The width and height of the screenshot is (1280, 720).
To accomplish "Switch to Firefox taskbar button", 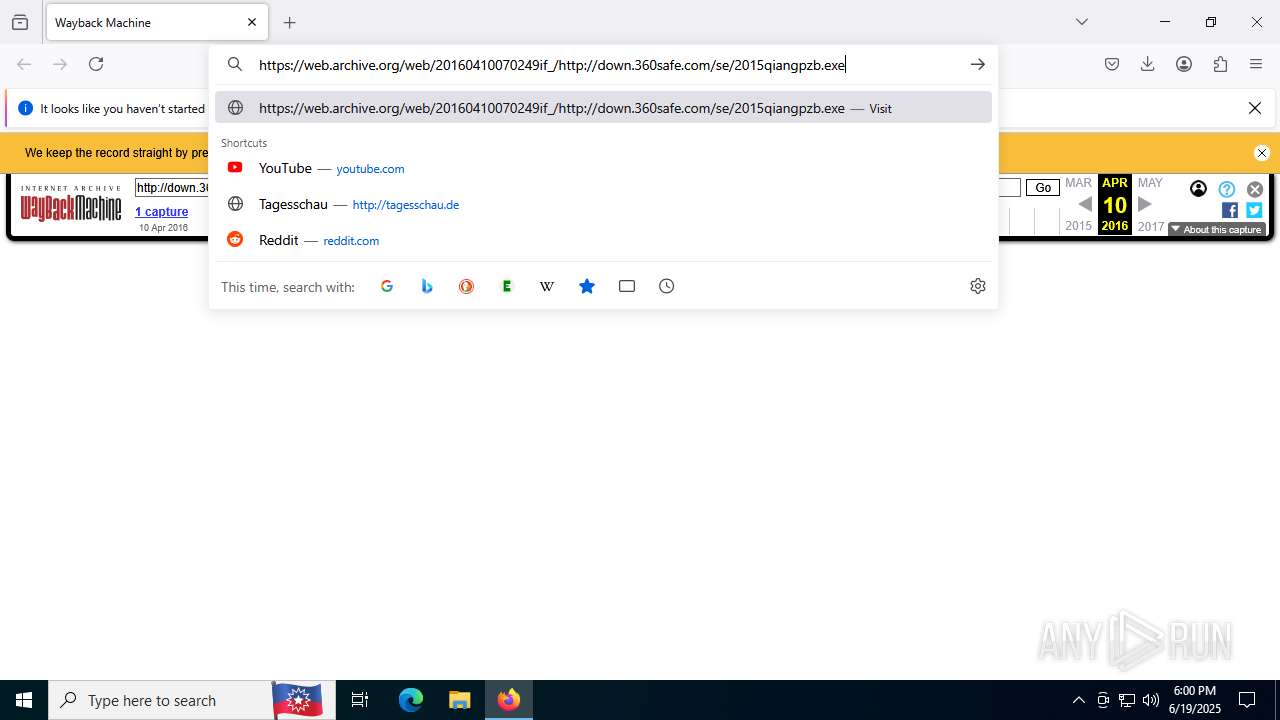I will [x=509, y=700].
